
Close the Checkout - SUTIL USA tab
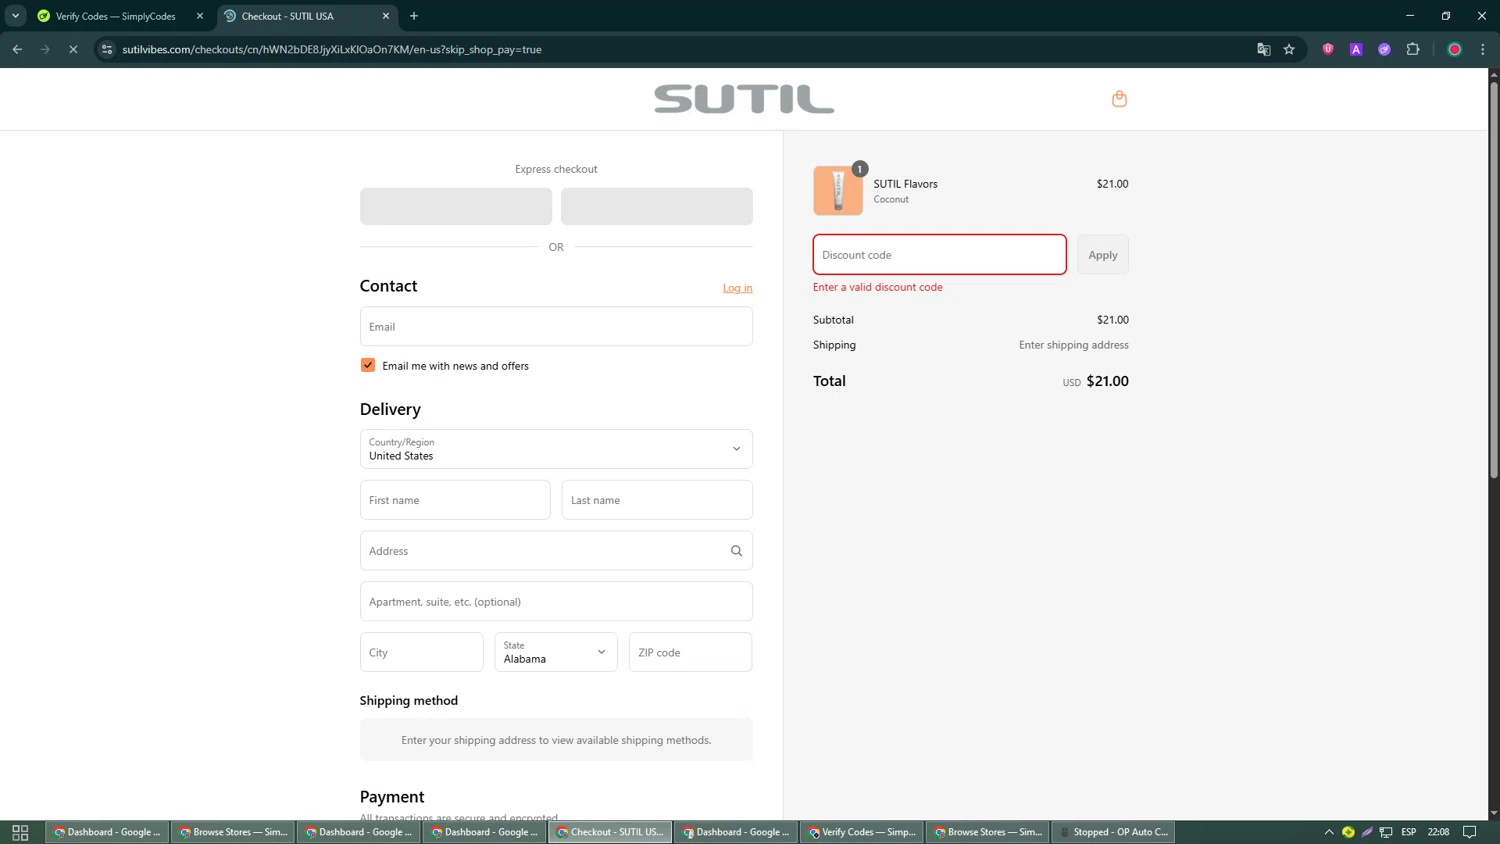pos(386,16)
